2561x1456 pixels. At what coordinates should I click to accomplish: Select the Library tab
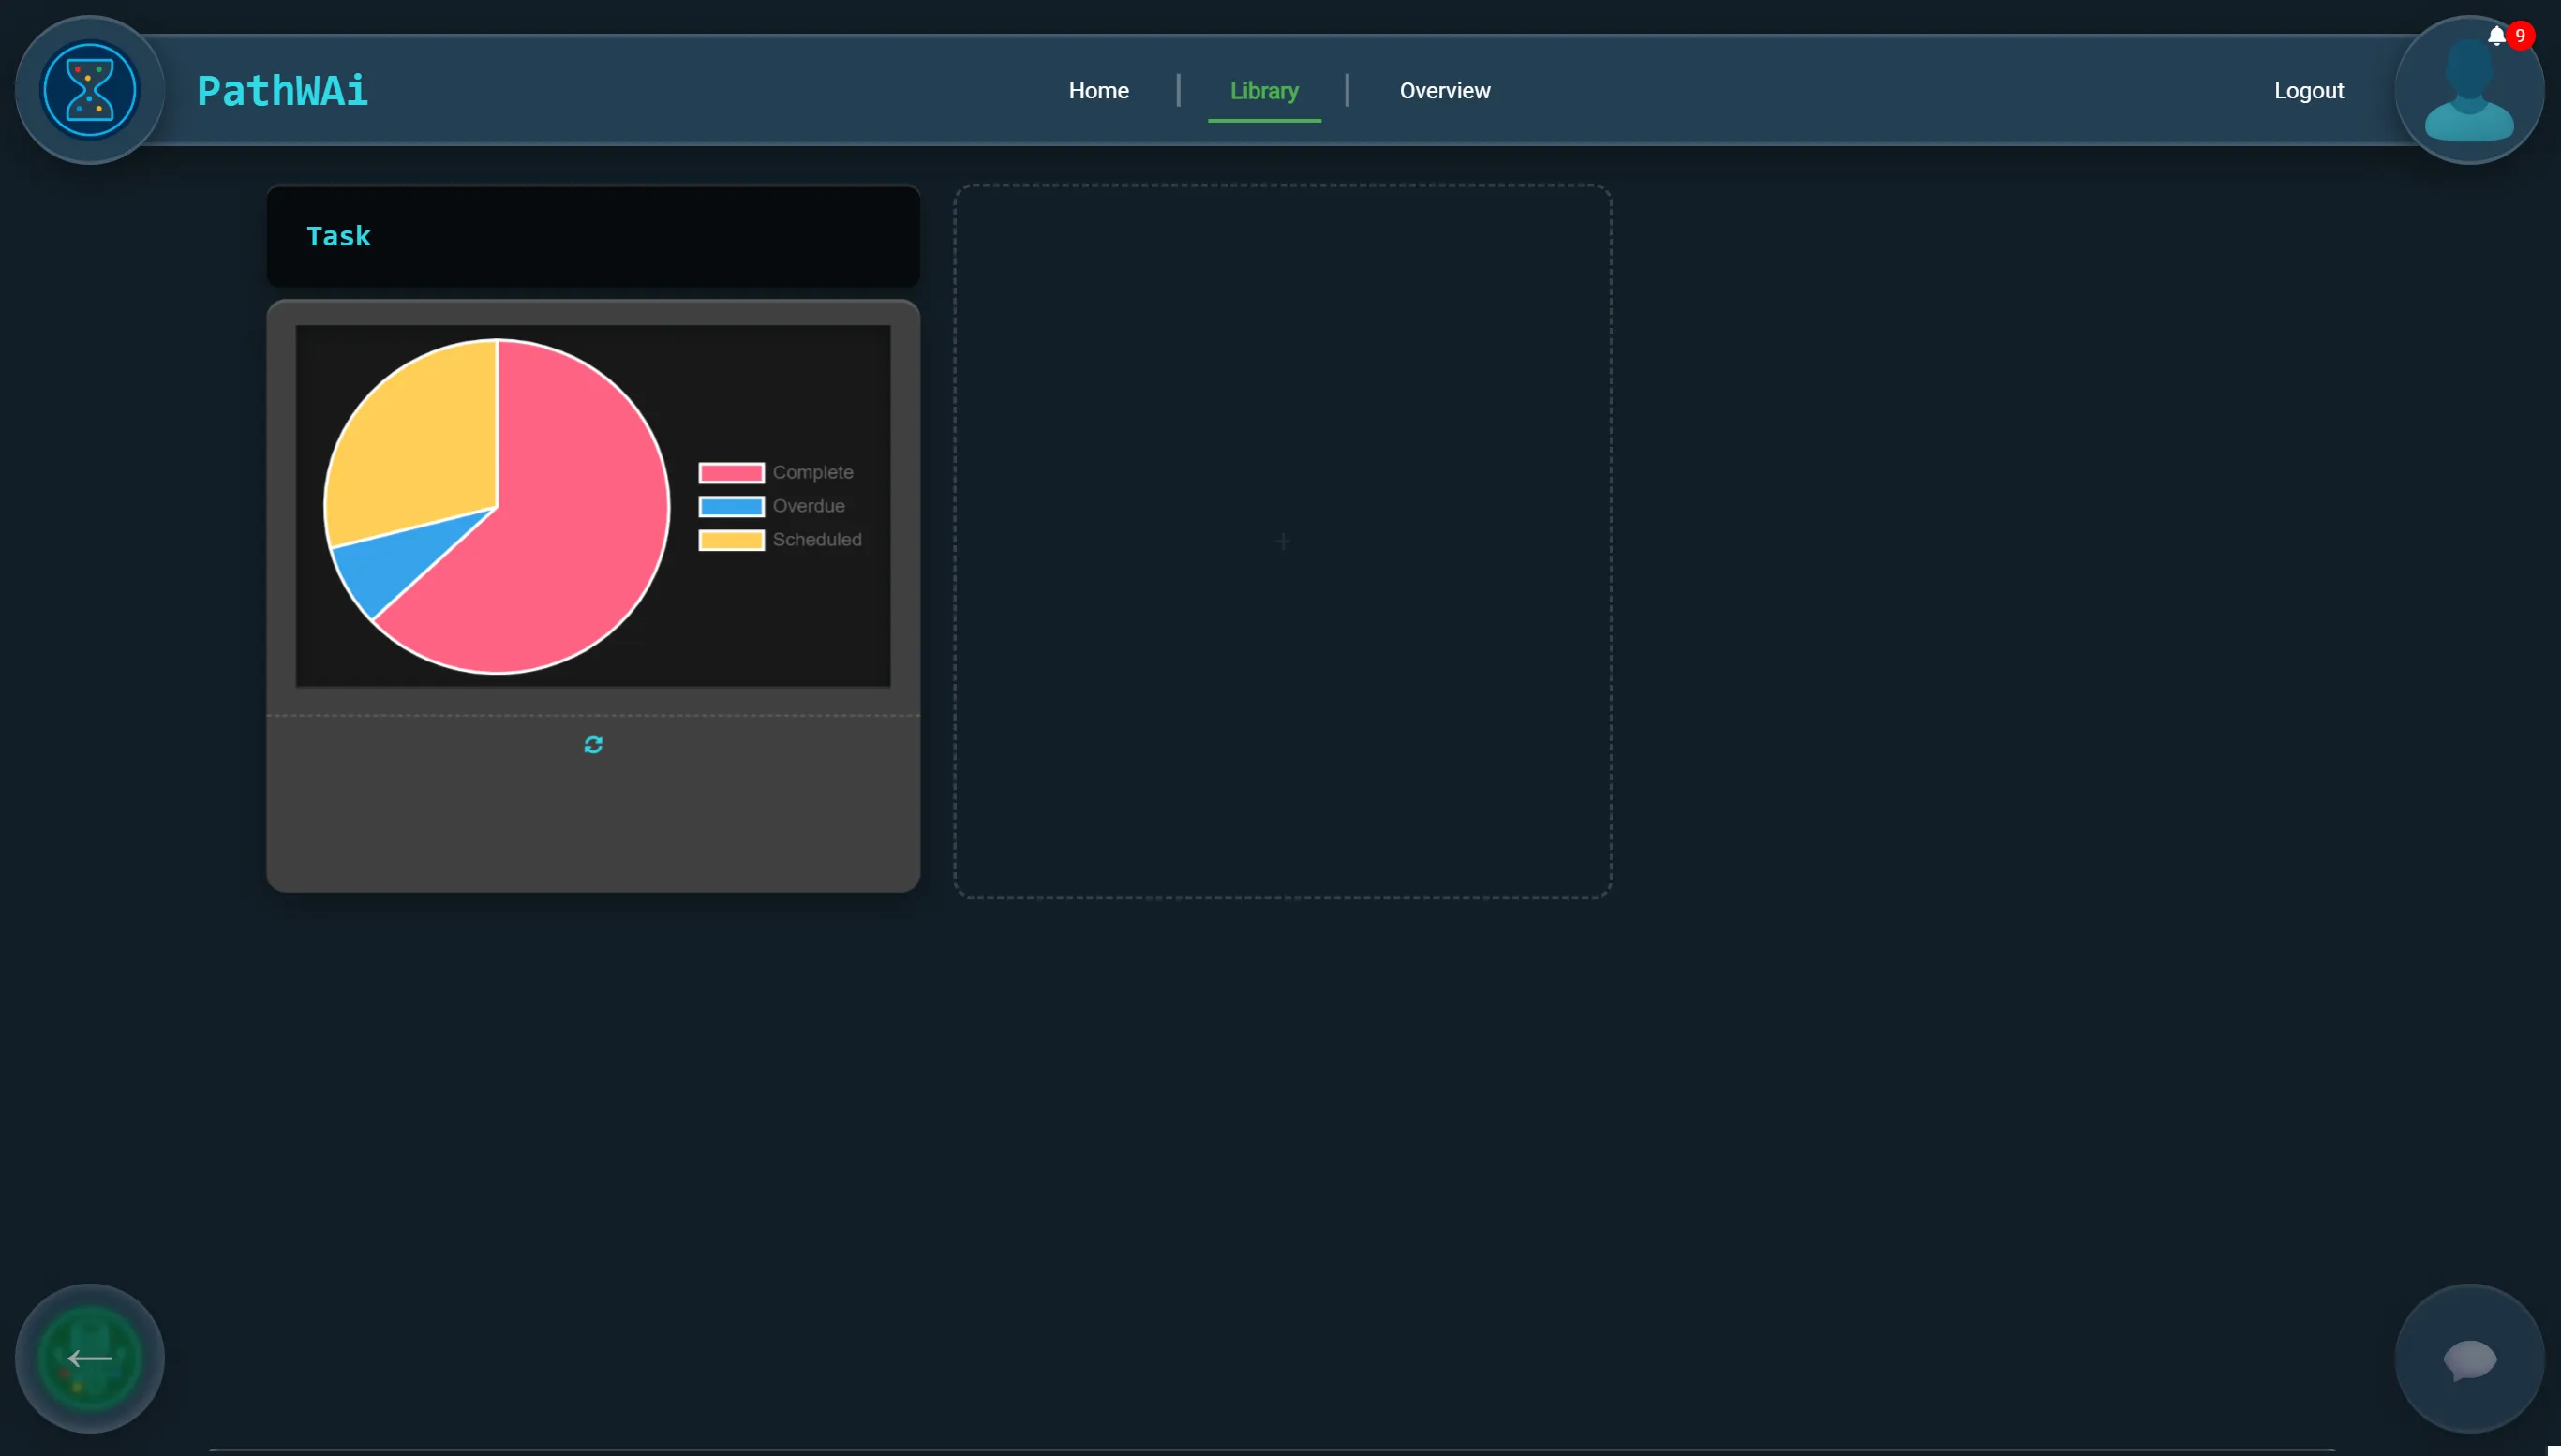click(x=1264, y=91)
